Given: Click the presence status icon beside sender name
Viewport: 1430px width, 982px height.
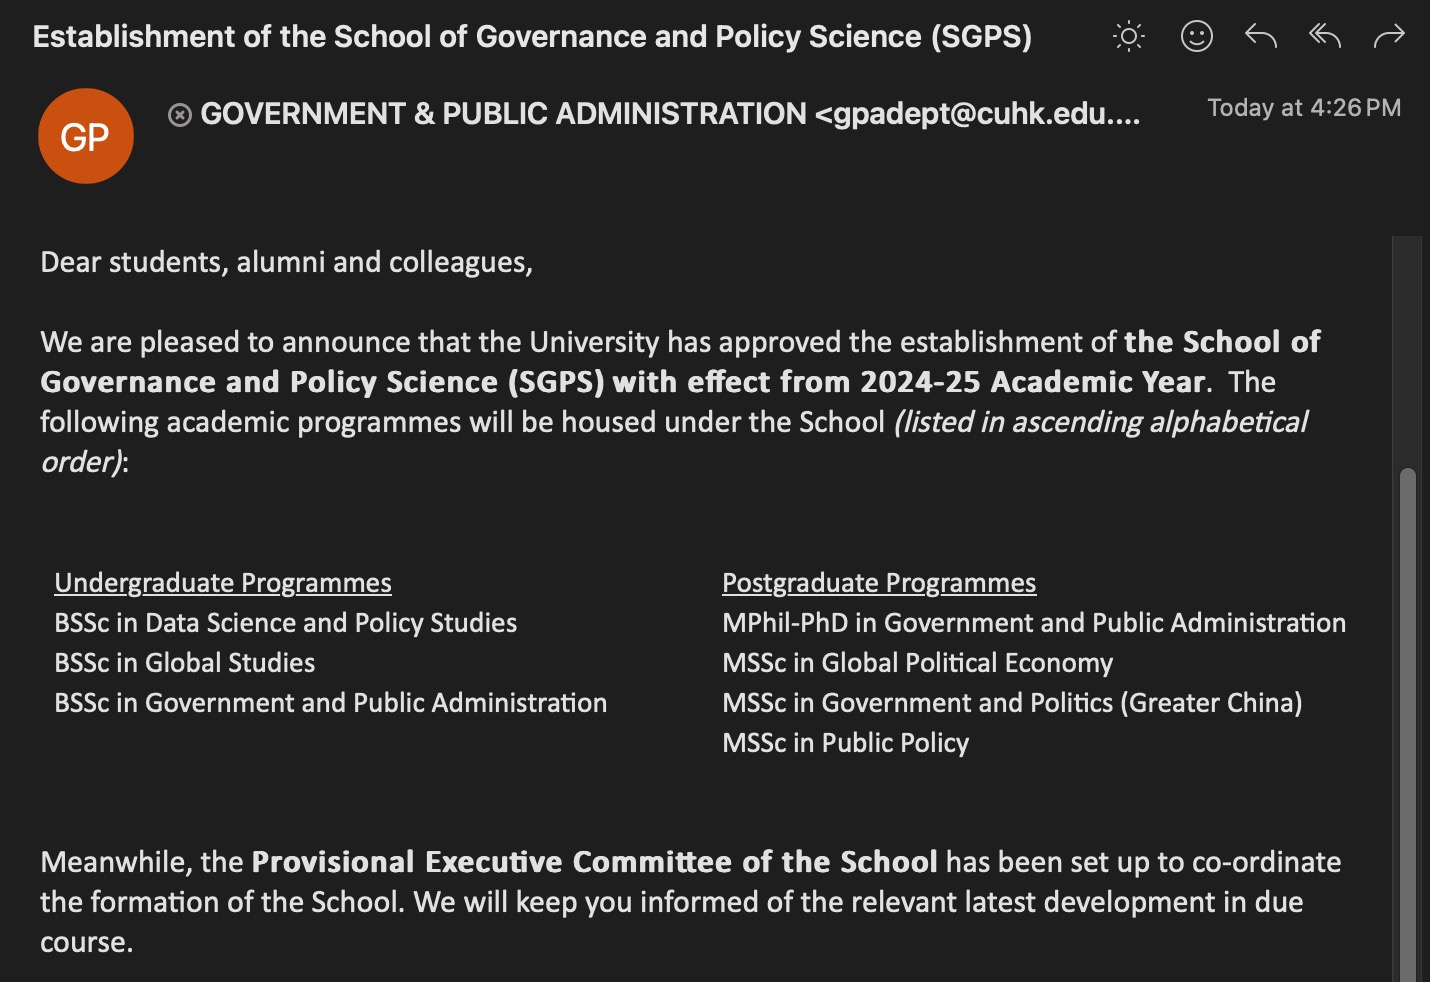Looking at the screenshot, I should point(180,115).
